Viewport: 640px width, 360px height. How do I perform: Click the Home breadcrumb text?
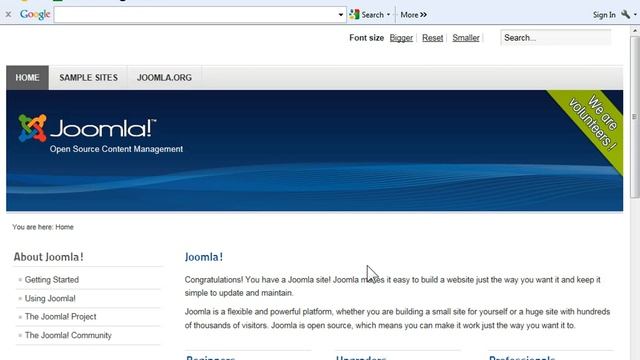pos(64,227)
